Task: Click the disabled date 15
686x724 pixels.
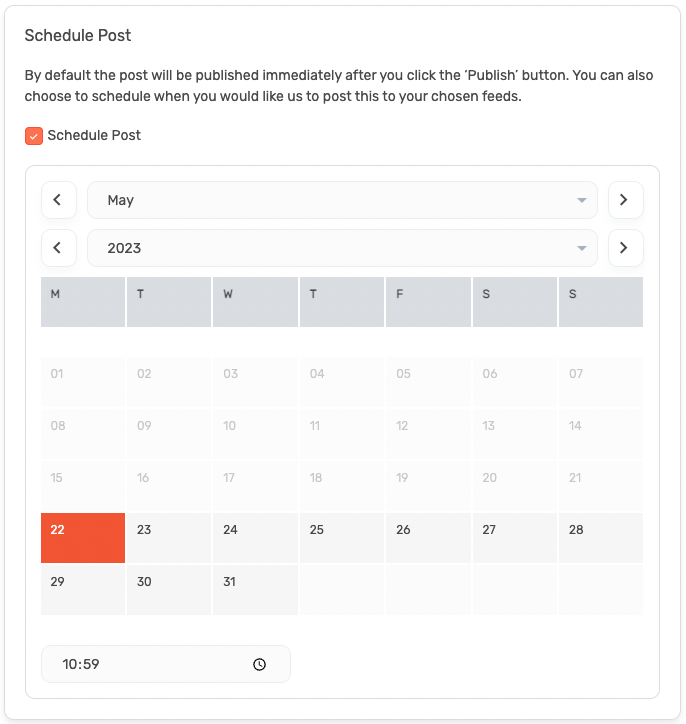Action: [x=83, y=486]
